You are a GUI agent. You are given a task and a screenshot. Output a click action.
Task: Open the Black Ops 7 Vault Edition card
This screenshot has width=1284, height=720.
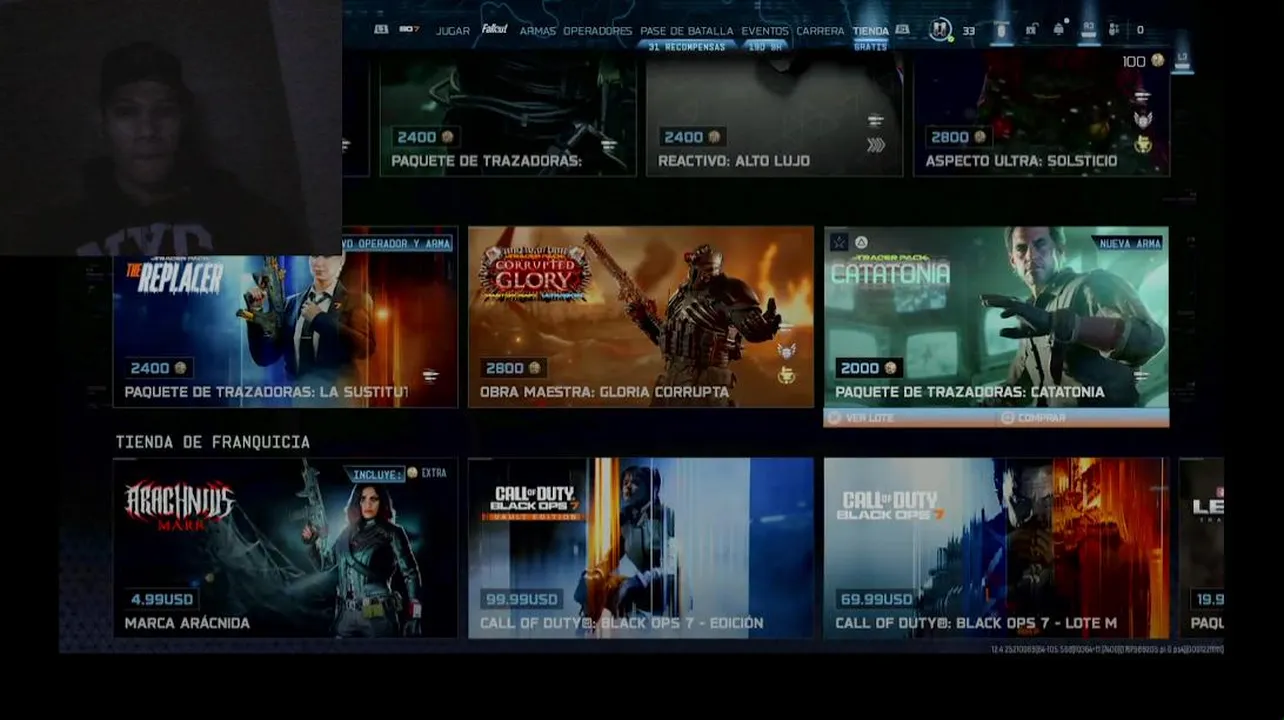tap(641, 548)
